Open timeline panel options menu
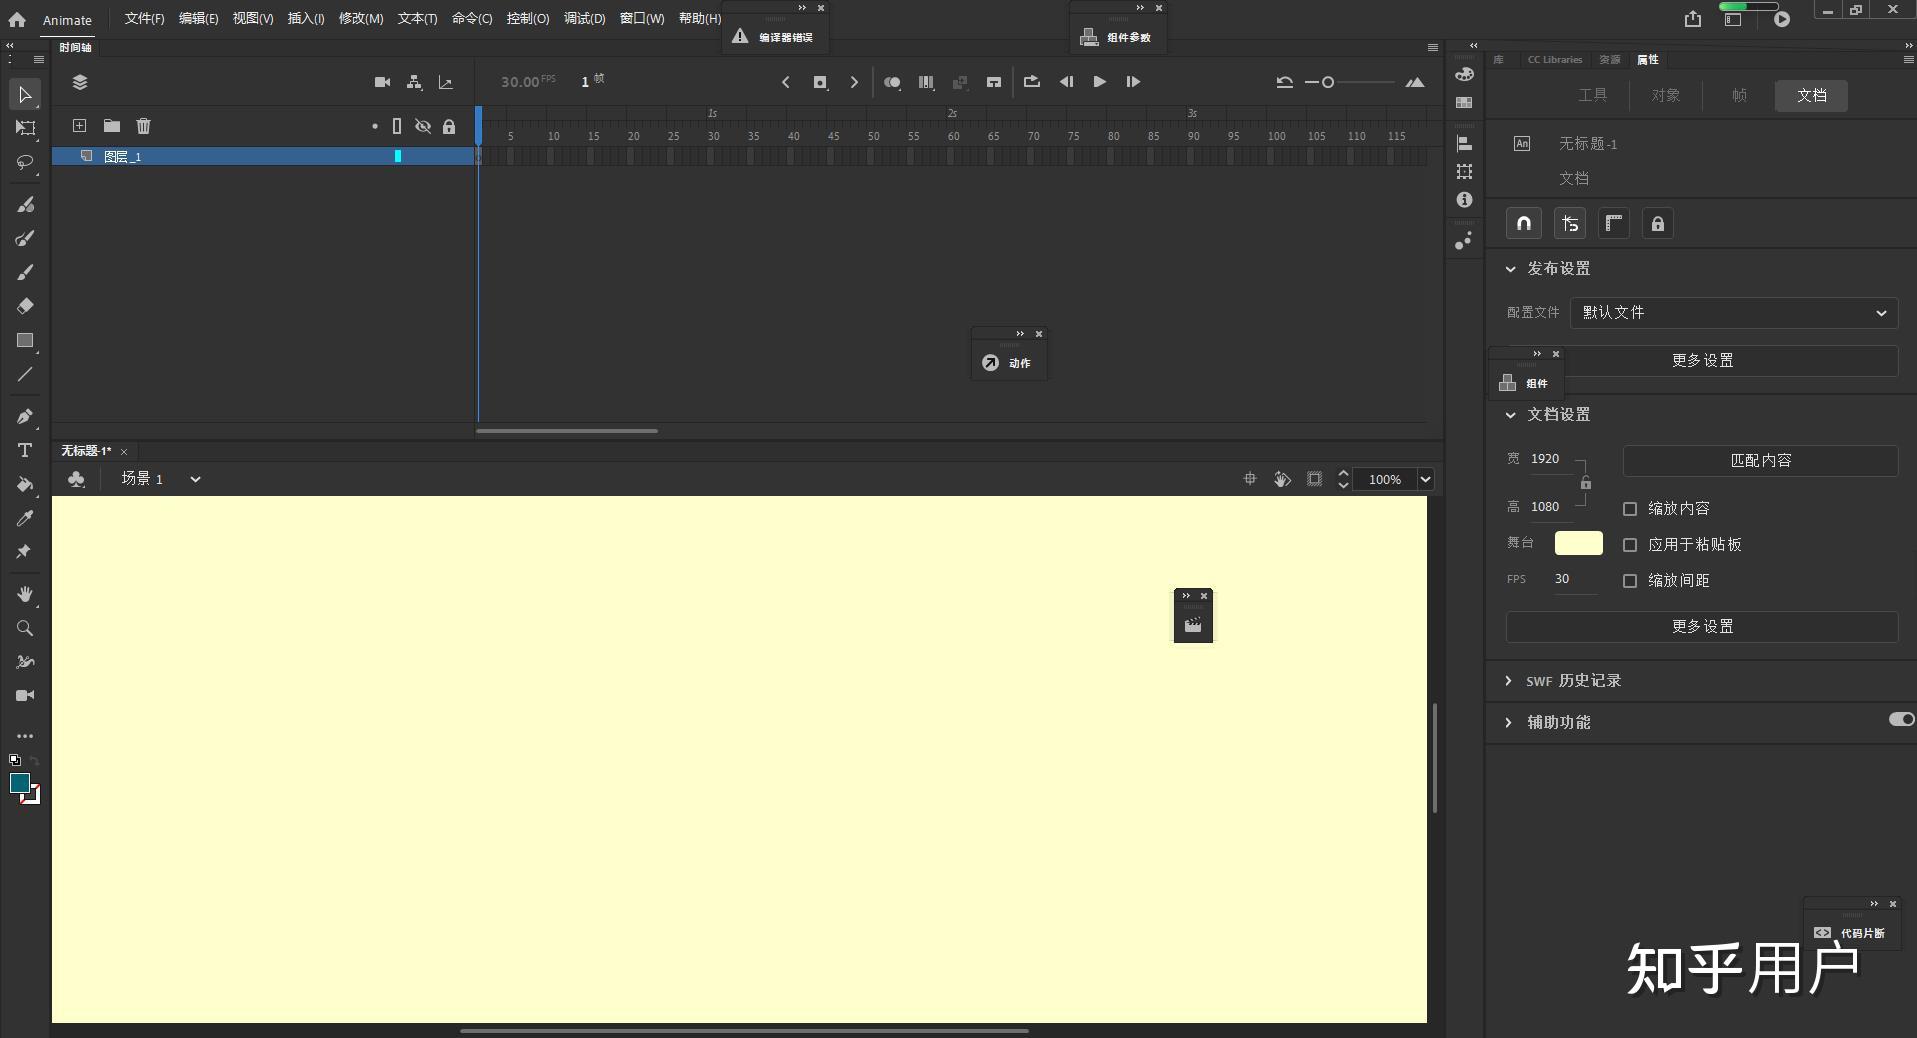Image resolution: width=1917 pixels, height=1038 pixels. 1432,47
